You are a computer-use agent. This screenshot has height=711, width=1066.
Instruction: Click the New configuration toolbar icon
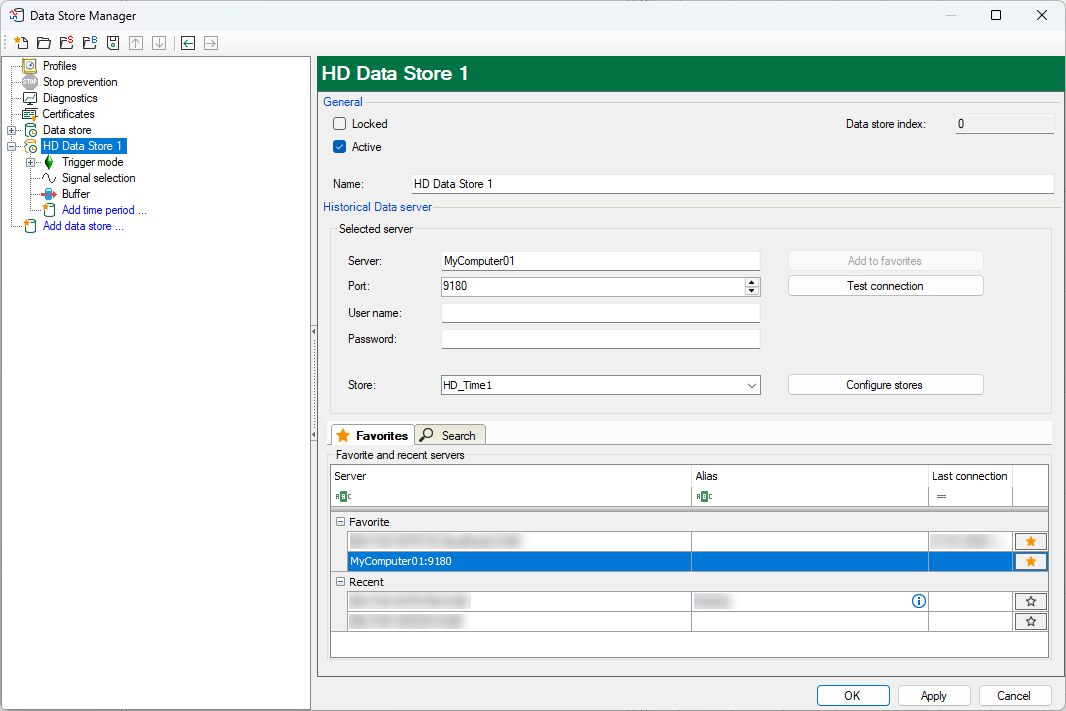pyautogui.click(x=20, y=43)
